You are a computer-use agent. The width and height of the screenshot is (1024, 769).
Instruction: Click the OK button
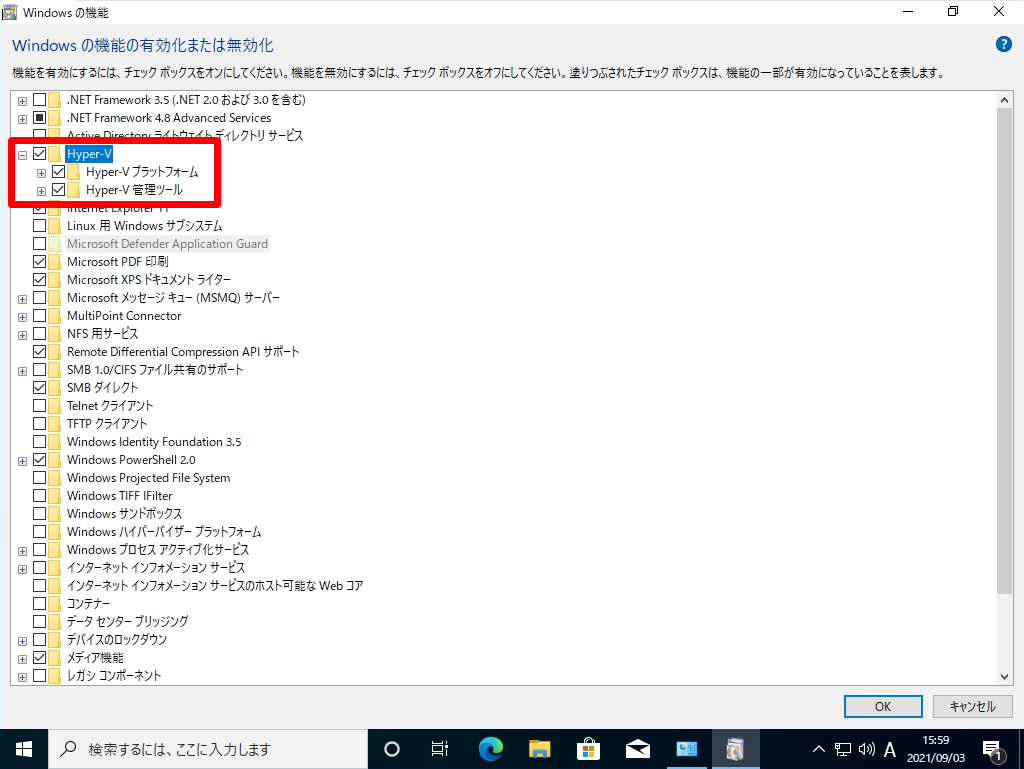click(x=883, y=706)
